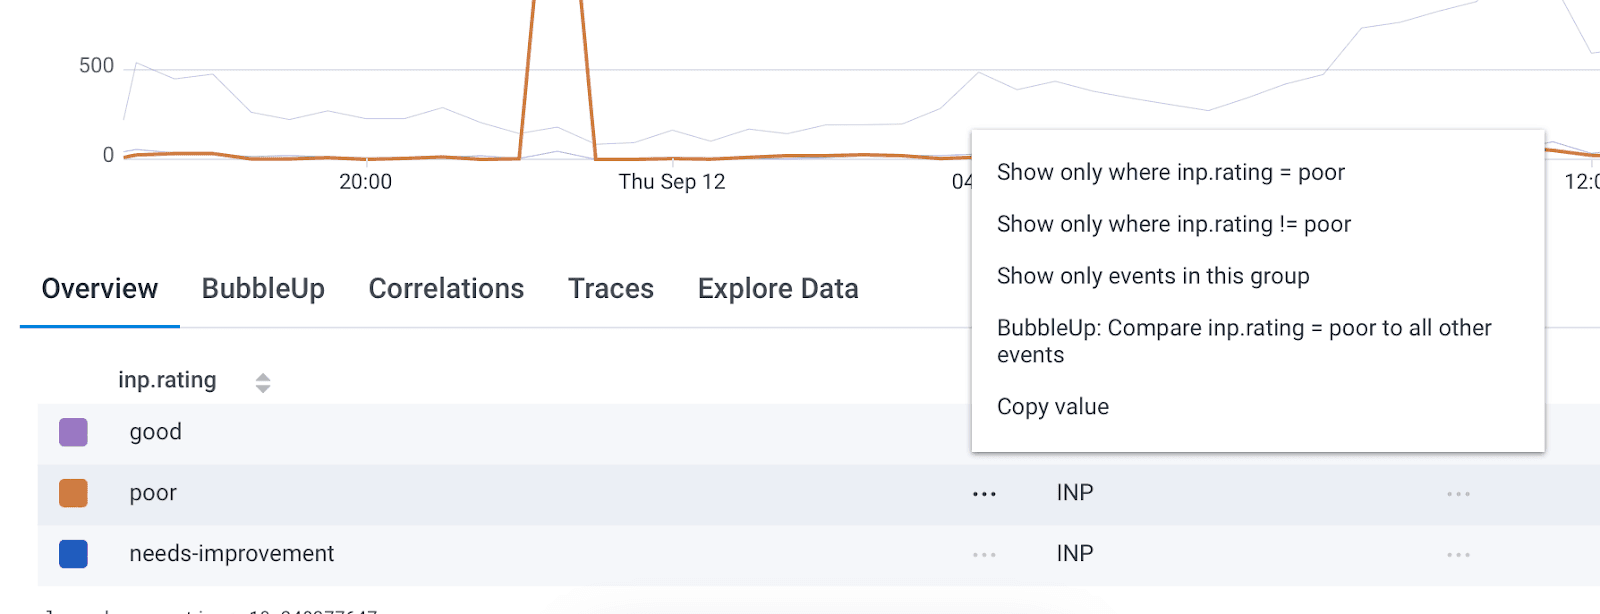Open the ellipsis menu beside the poor row
Viewport: 1600px width, 614px height.
984,494
